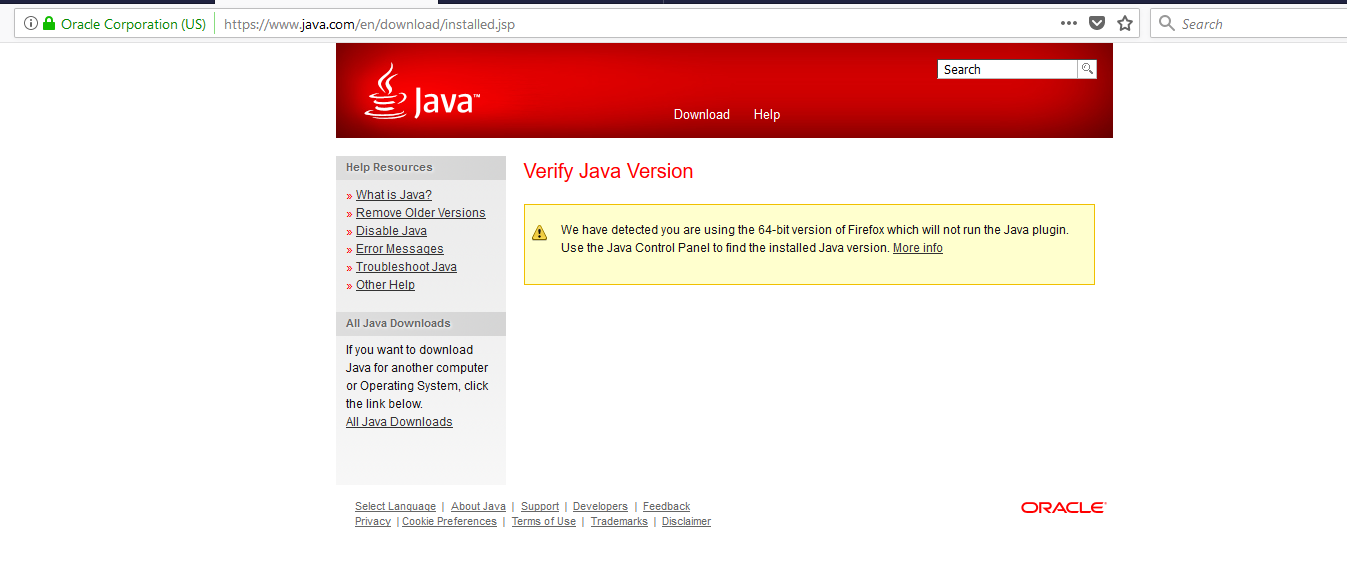Open the Download menu in the Java header
The height and width of the screenshot is (568, 1347).
pyautogui.click(x=701, y=115)
